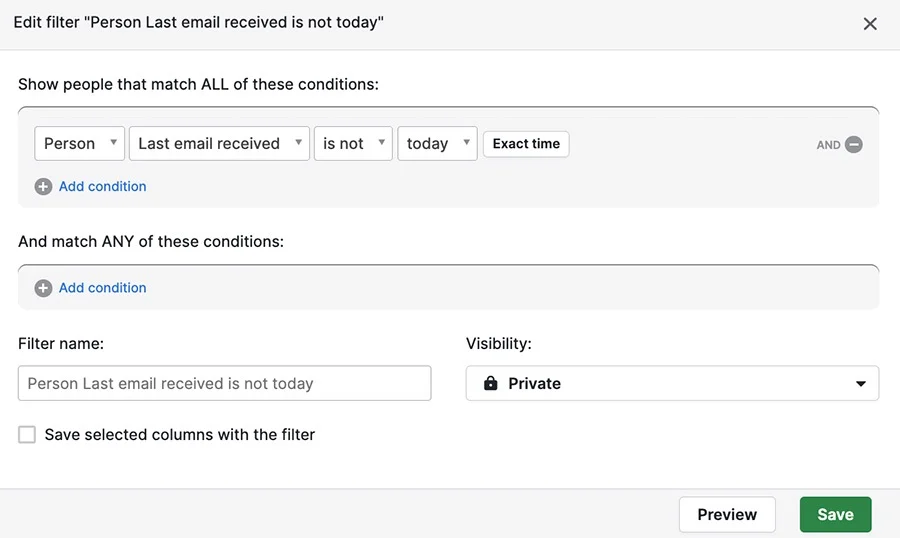Screen dimensions: 900x538
Task: Click the Save selected columns label text
Action: (x=180, y=435)
